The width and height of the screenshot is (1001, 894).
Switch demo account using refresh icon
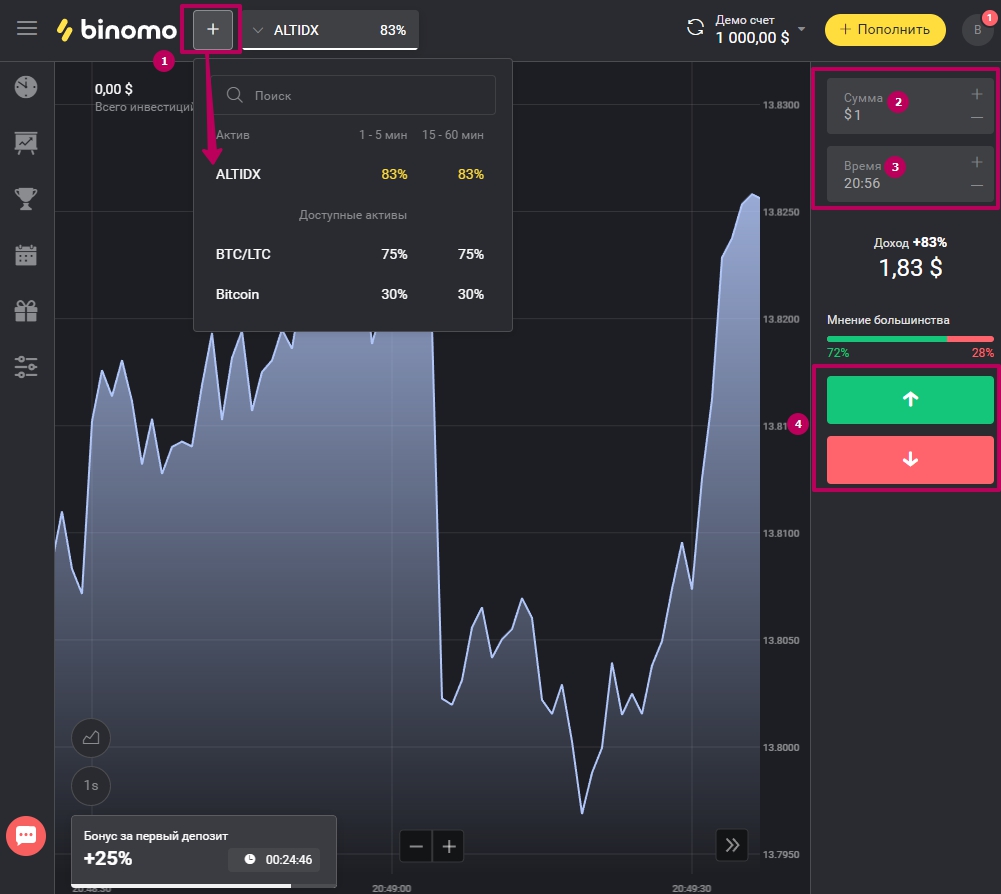click(695, 29)
